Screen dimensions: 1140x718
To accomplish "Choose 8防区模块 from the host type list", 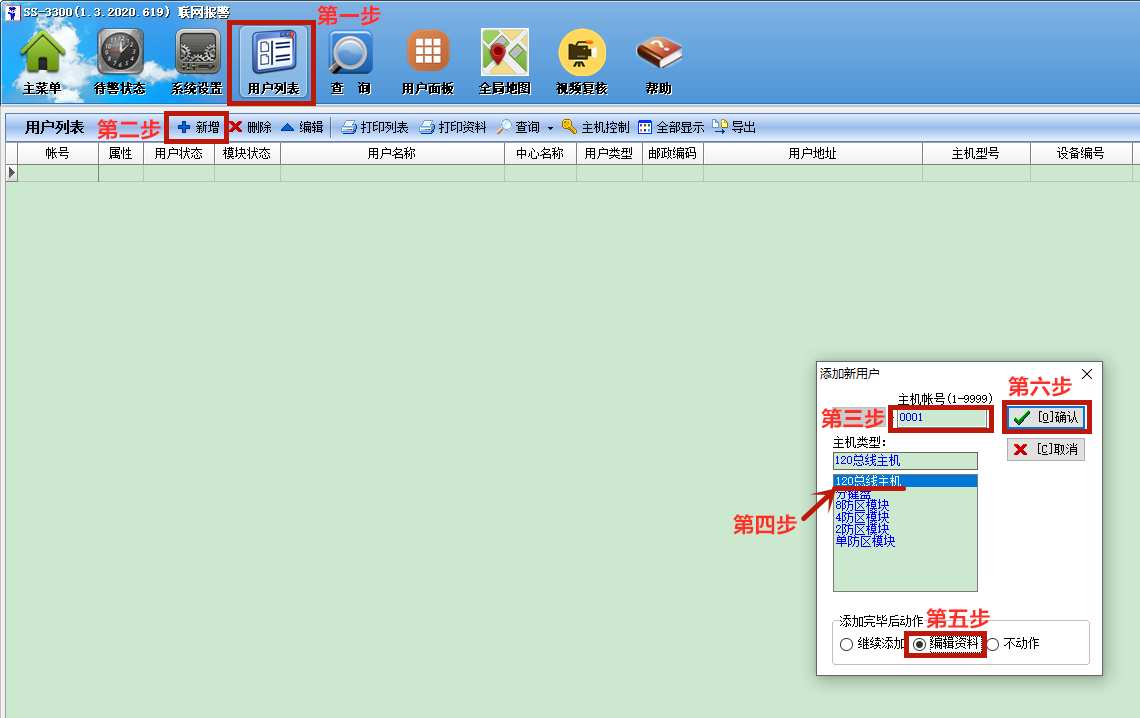I will [861, 505].
